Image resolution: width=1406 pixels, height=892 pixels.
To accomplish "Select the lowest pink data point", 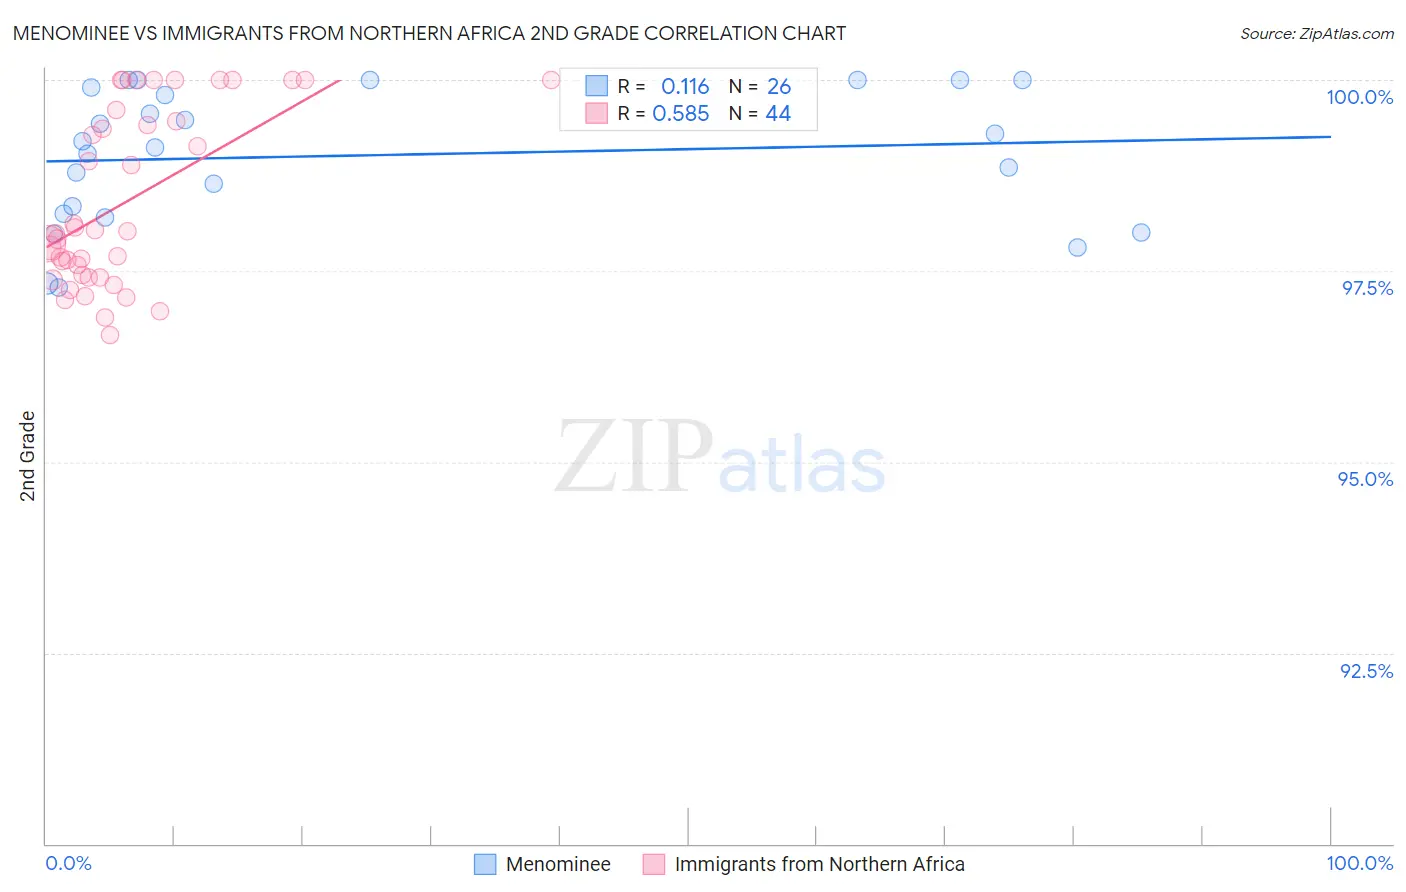I will pyautogui.click(x=110, y=335).
